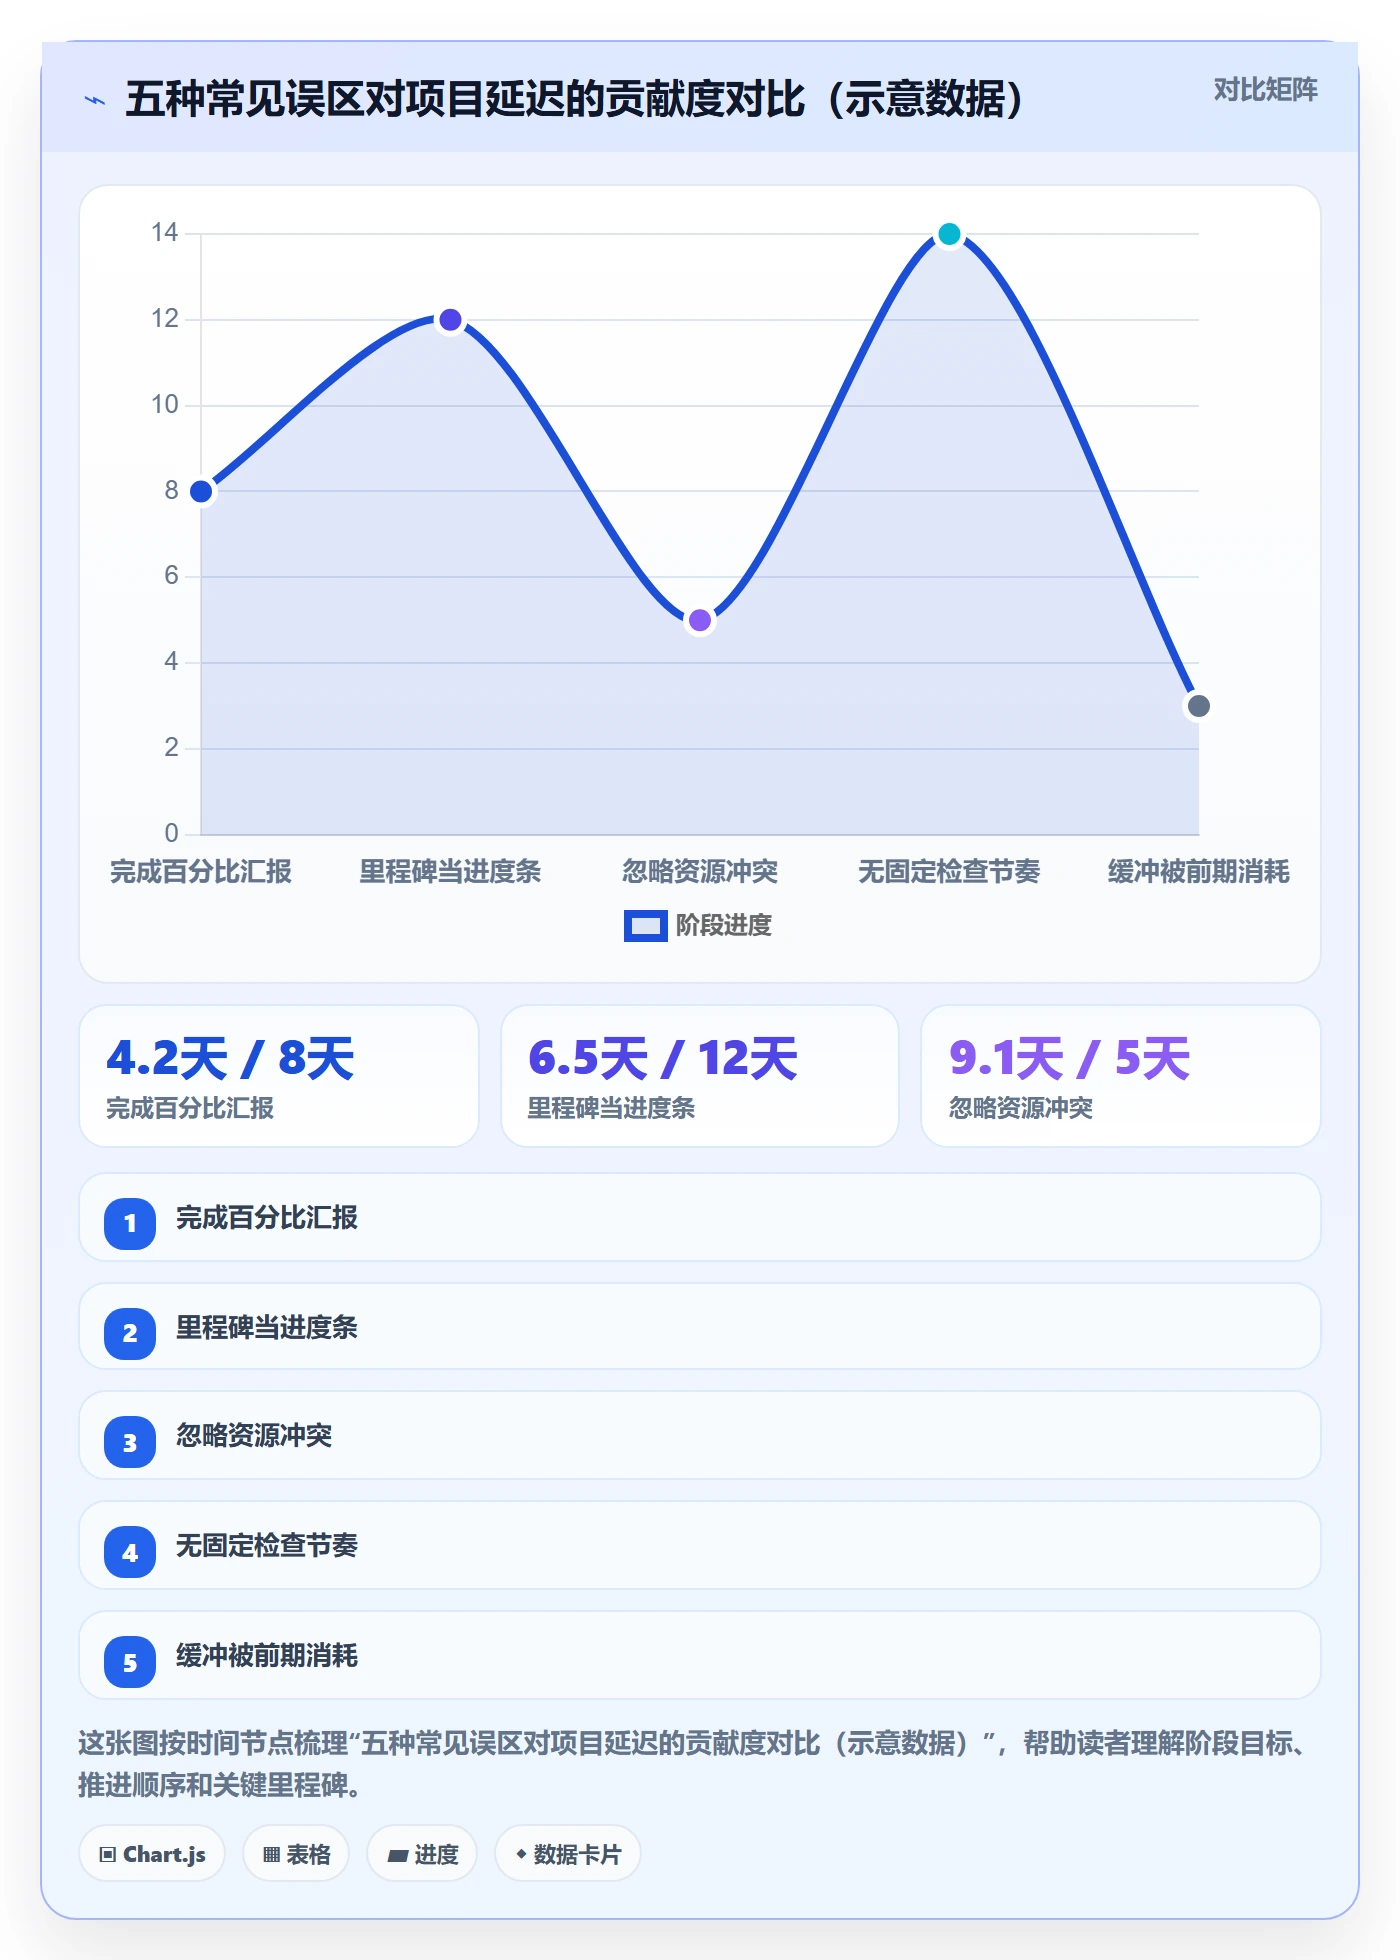The image size is (1400, 1960).
Task: Click the 阶段进度 legend text
Action: coord(724,926)
